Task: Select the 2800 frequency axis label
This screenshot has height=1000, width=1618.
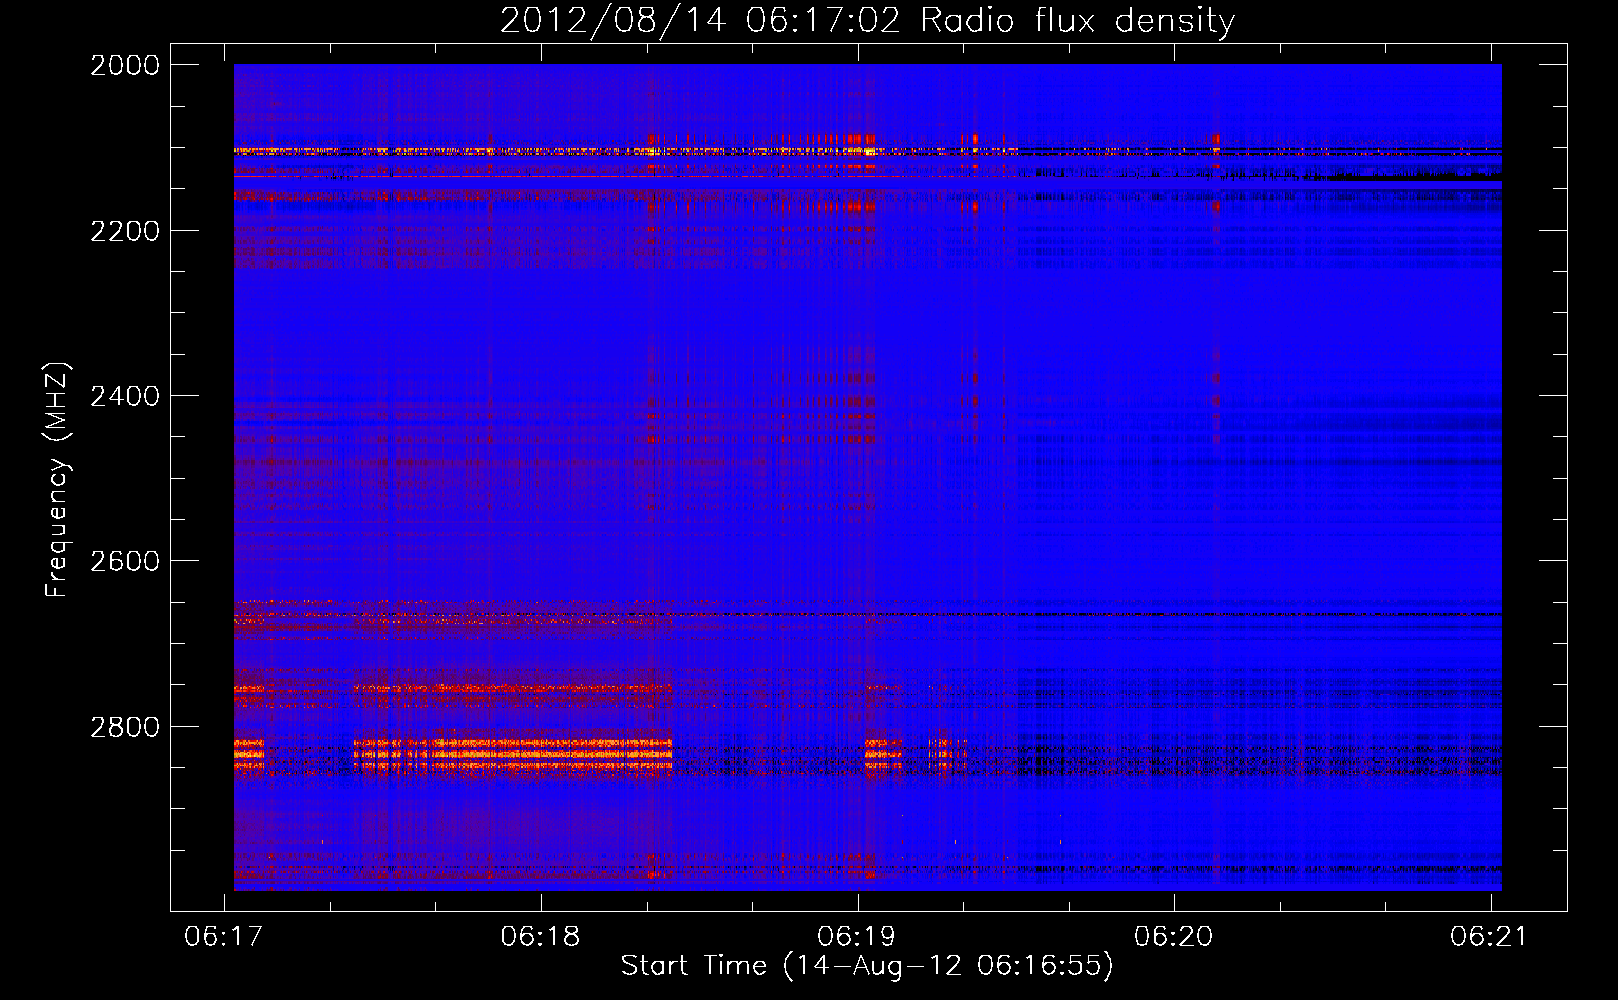Action: 125,727
